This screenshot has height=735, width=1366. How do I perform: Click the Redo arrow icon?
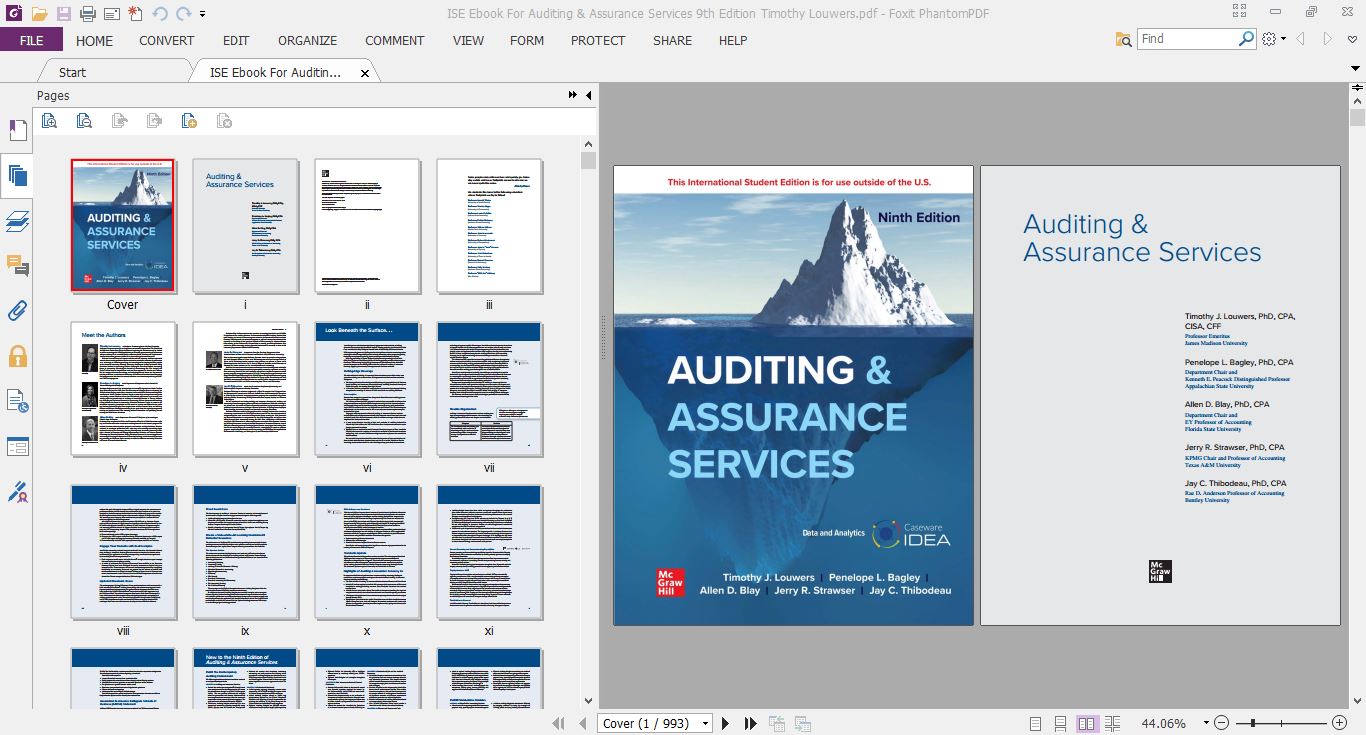coord(184,14)
